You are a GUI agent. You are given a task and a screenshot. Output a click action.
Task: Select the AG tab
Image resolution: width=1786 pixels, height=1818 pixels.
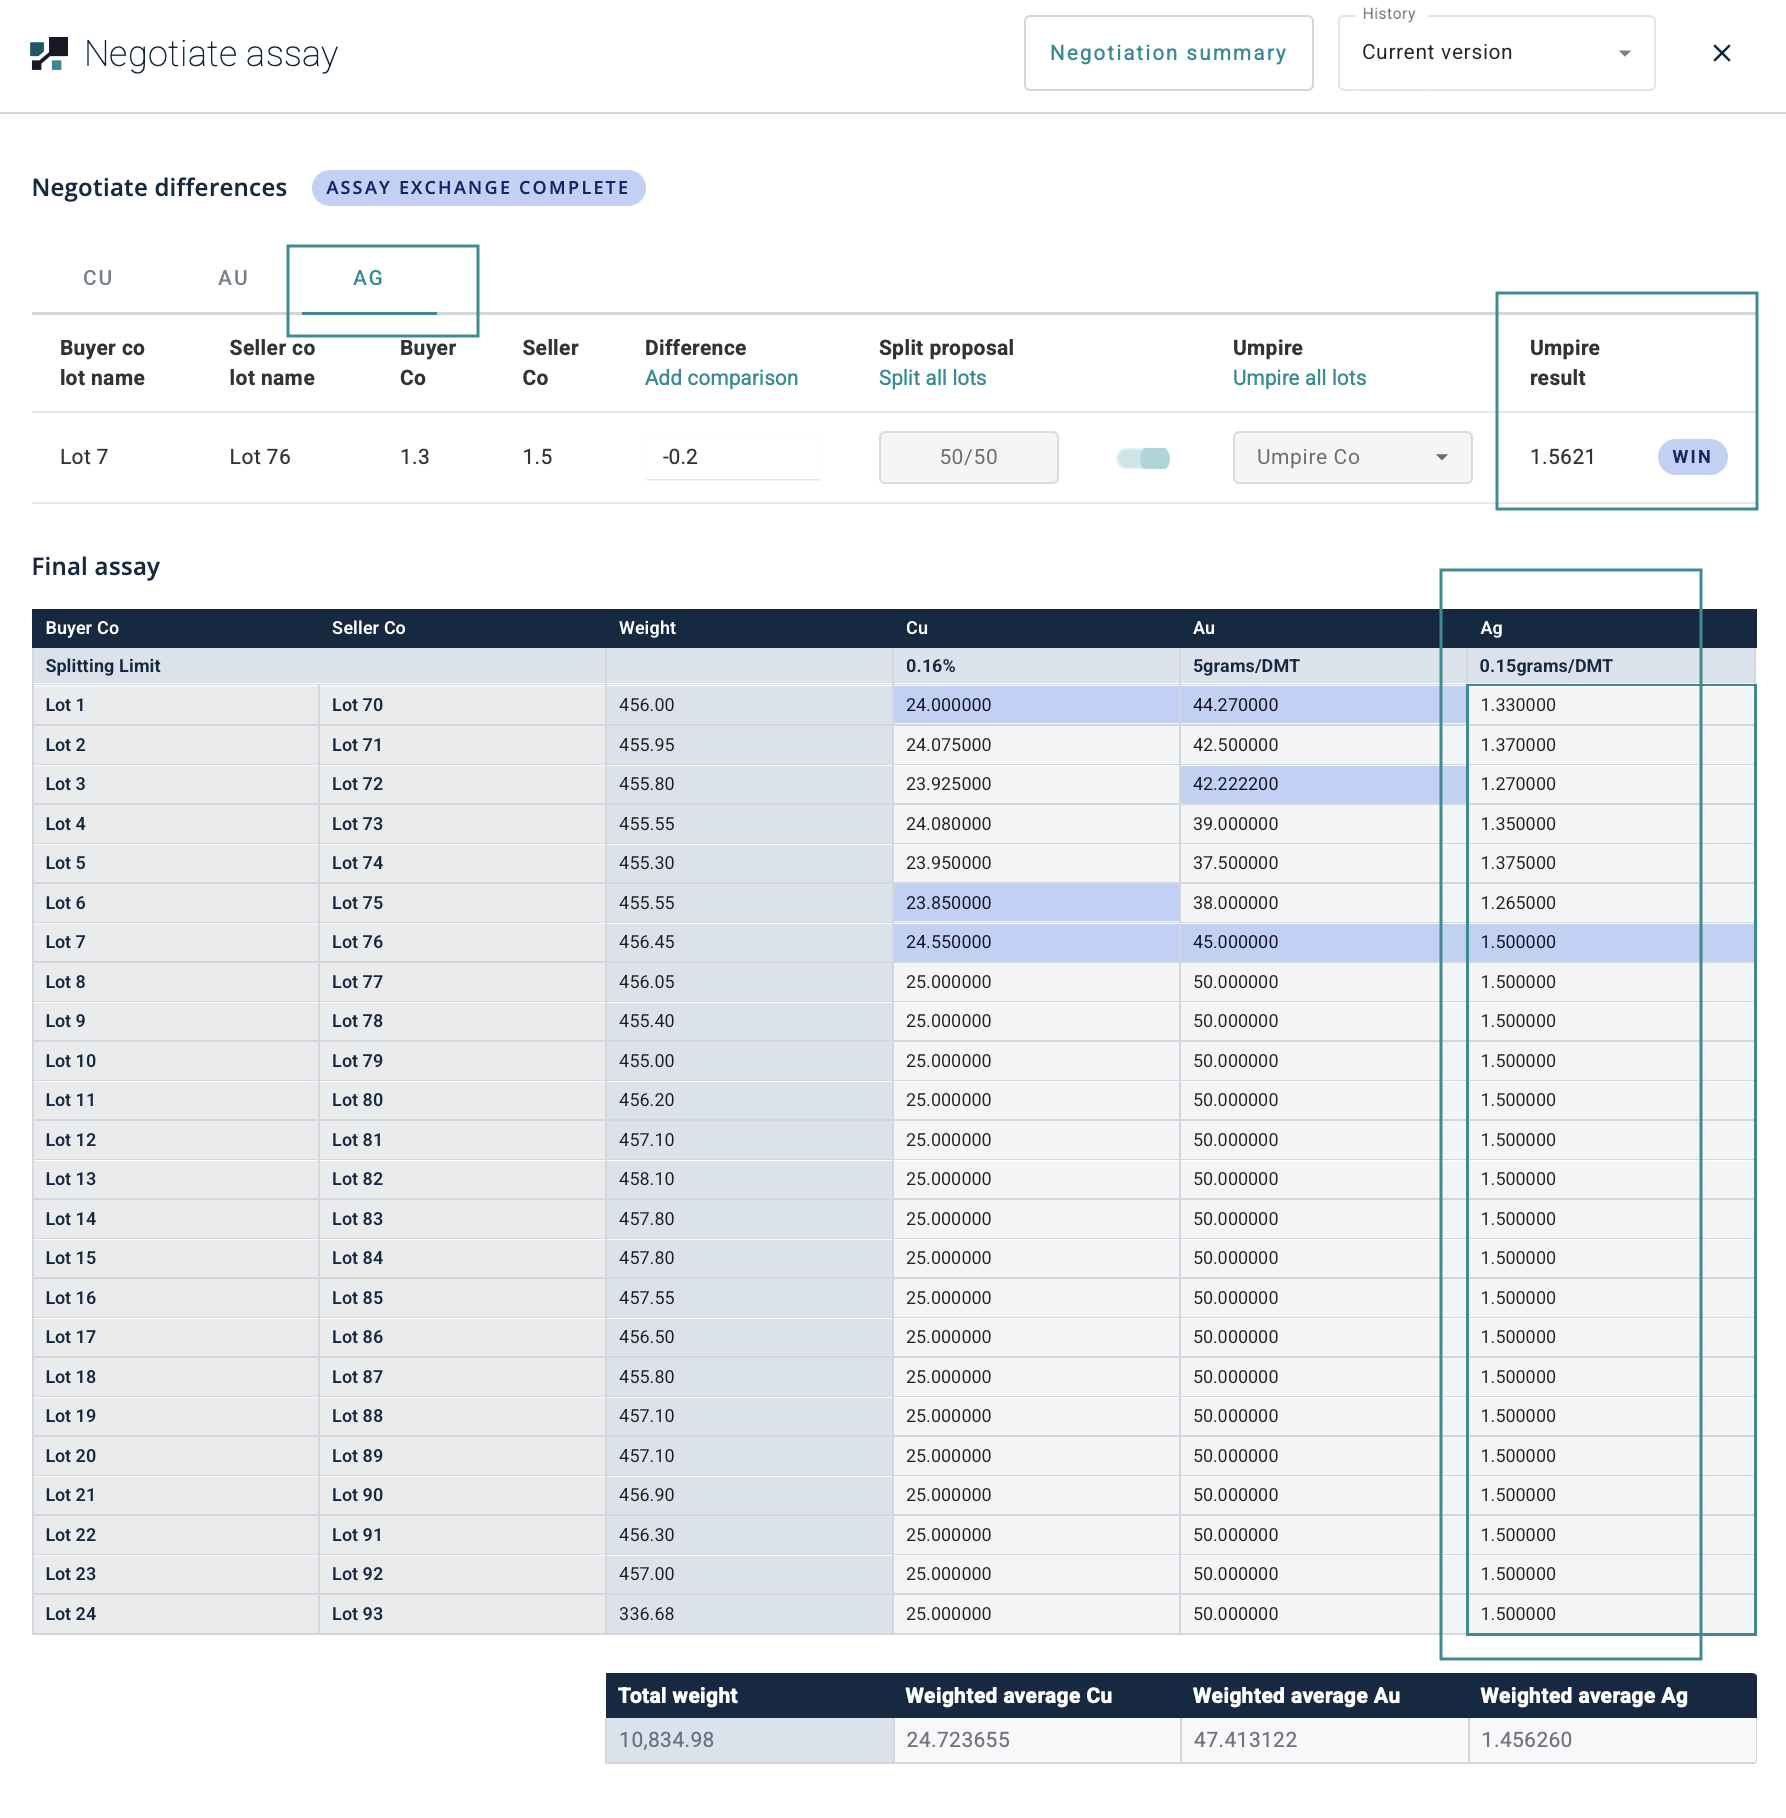(x=368, y=278)
